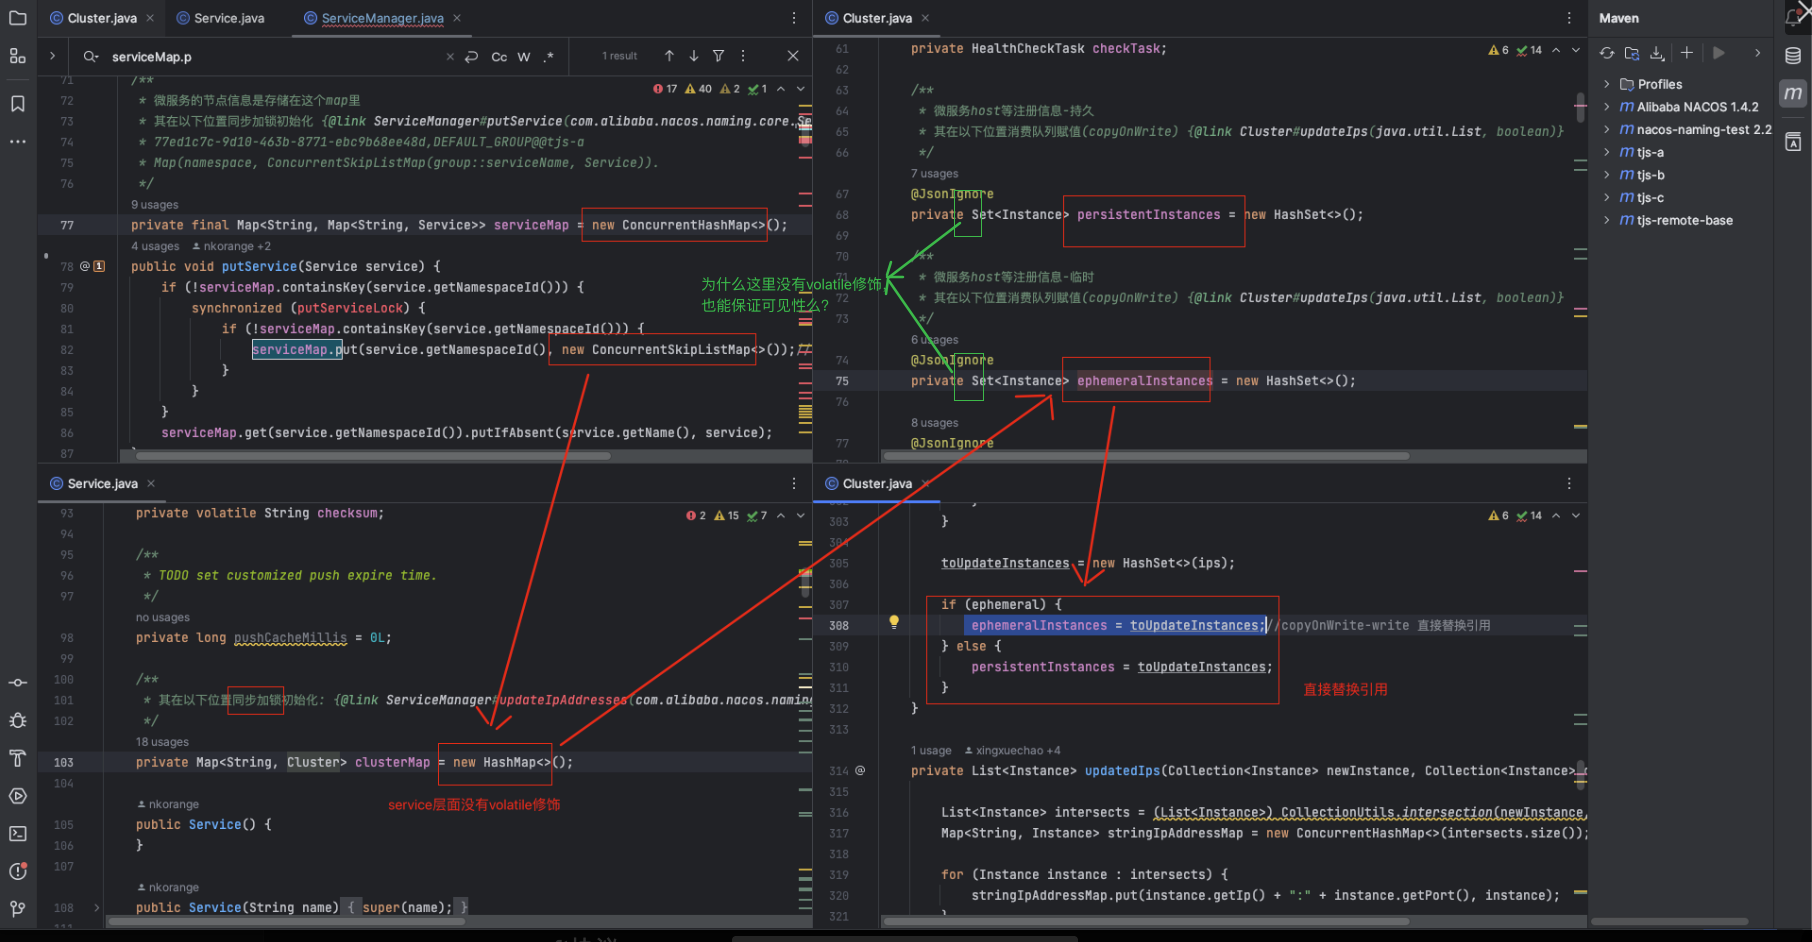Open the Project tool window folder icon
The height and width of the screenshot is (942, 1812).
point(17,18)
